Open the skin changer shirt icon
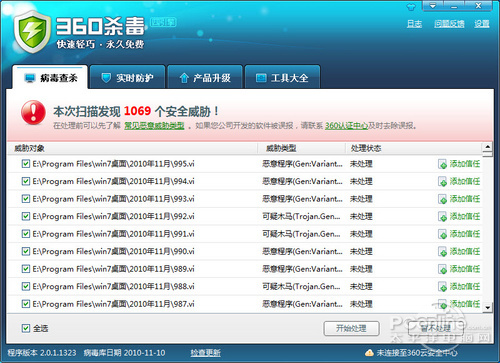 pos(411,7)
